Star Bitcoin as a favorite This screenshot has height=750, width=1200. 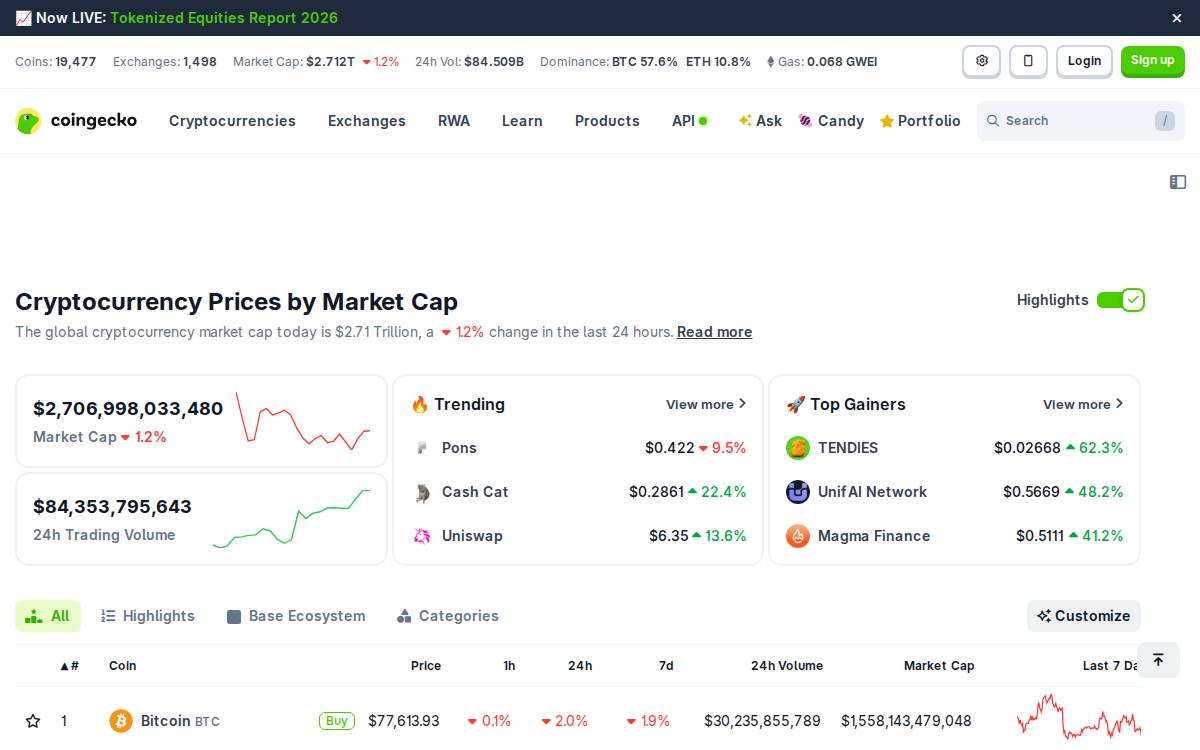(33, 721)
